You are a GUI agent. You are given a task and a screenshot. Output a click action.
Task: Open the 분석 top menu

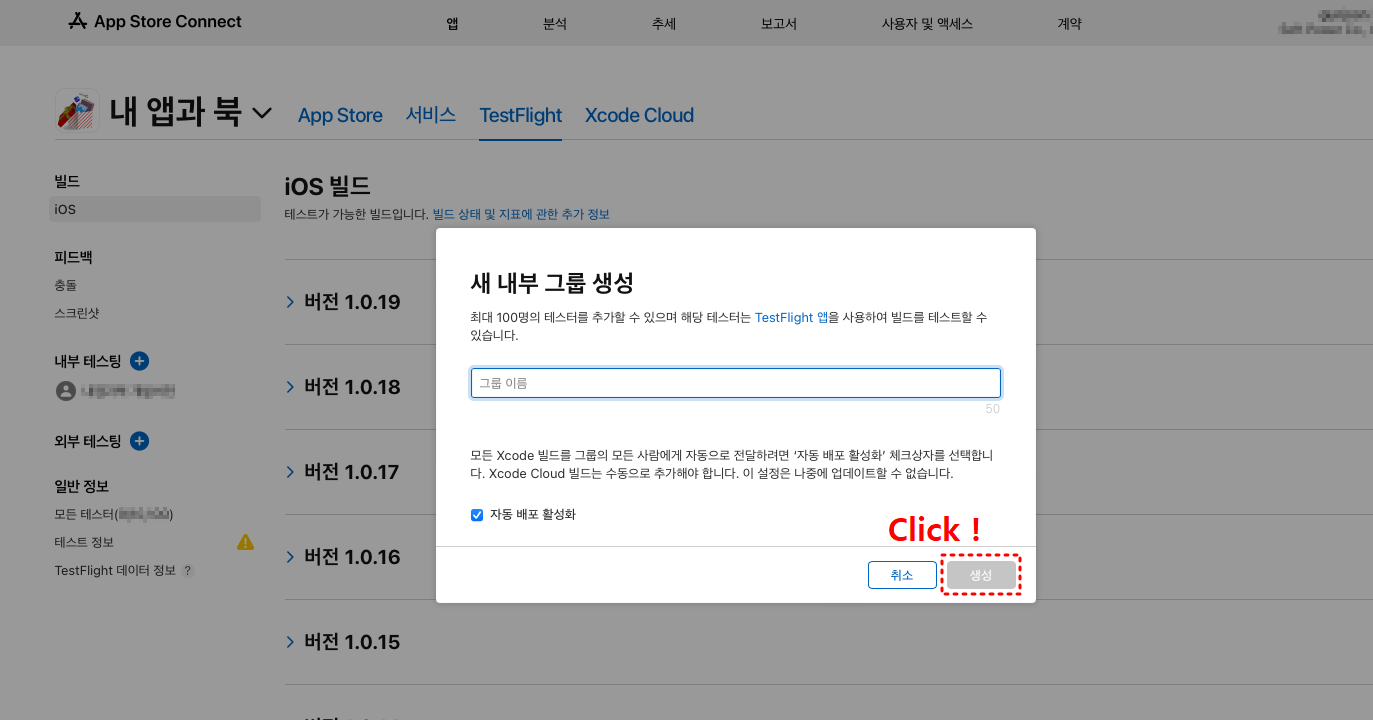pyautogui.click(x=555, y=24)
